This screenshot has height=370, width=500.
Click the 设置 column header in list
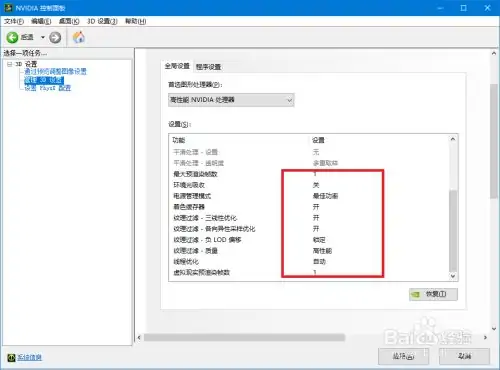318,140
